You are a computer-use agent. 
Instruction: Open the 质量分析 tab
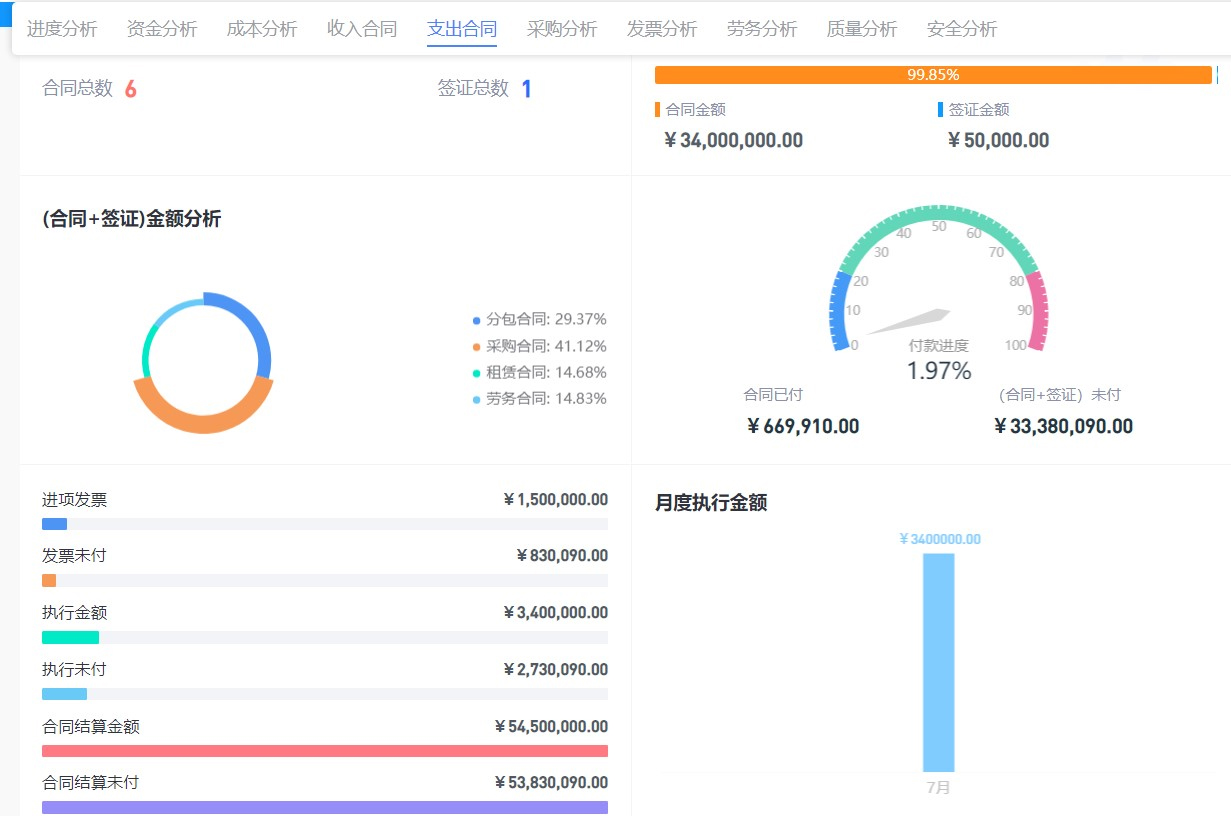862,29
